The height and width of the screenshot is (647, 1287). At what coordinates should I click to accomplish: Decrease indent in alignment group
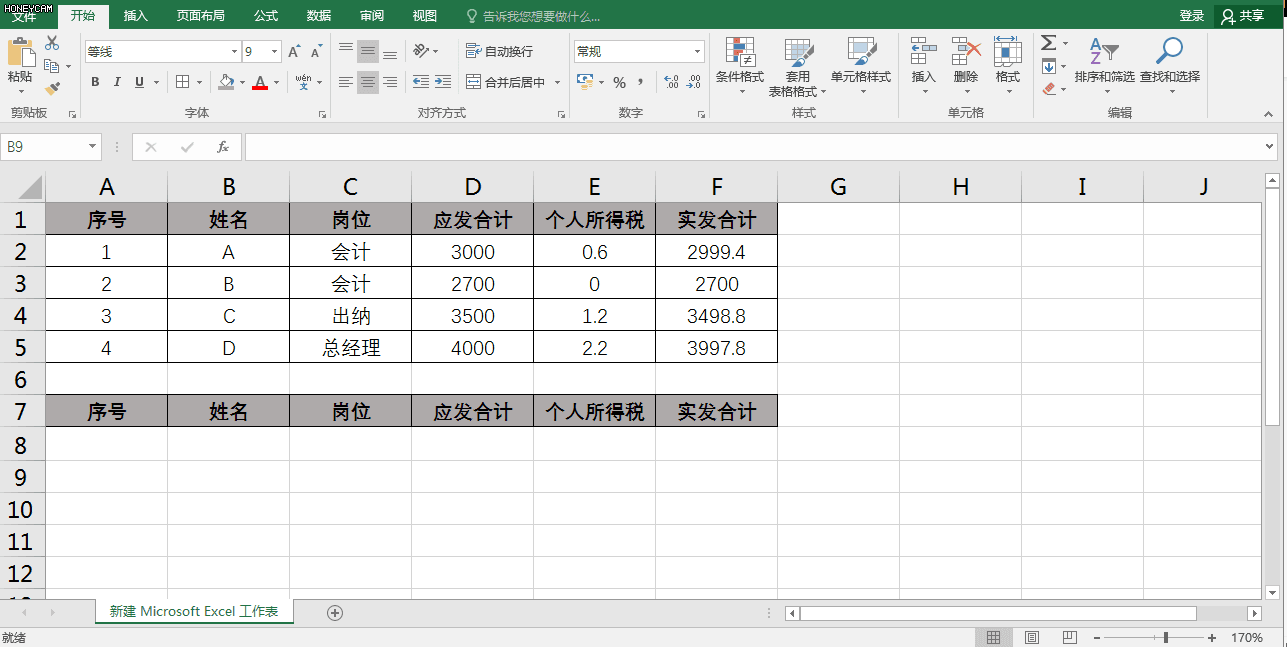click(x=421, y=82)
